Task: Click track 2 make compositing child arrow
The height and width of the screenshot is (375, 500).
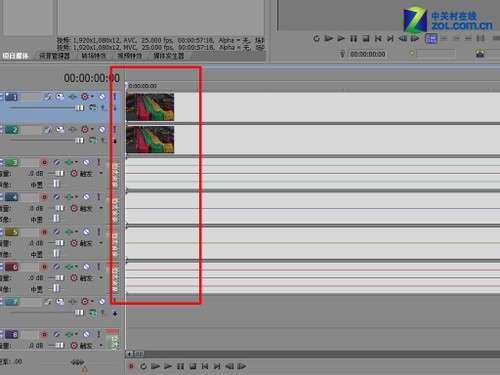Action: [x=115, y=141]
